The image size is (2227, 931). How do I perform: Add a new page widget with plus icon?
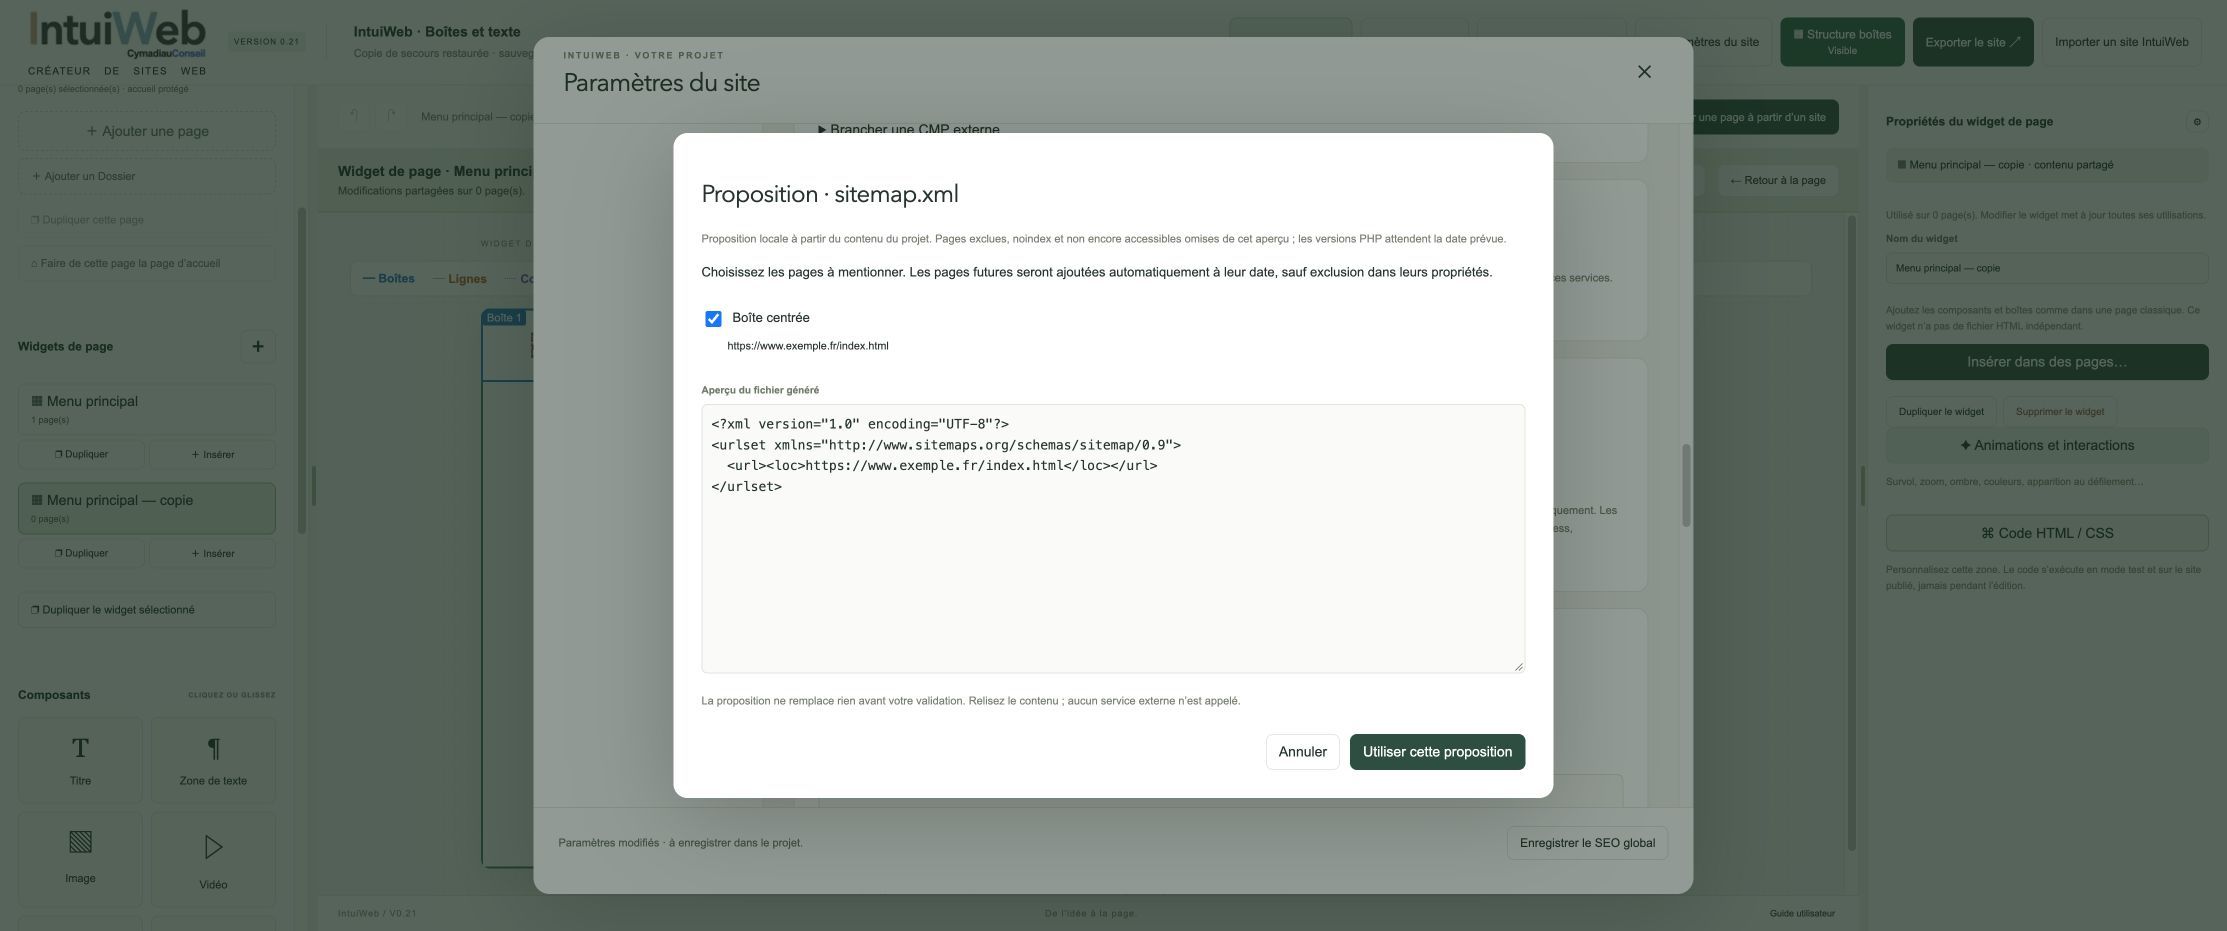point(258,347)
